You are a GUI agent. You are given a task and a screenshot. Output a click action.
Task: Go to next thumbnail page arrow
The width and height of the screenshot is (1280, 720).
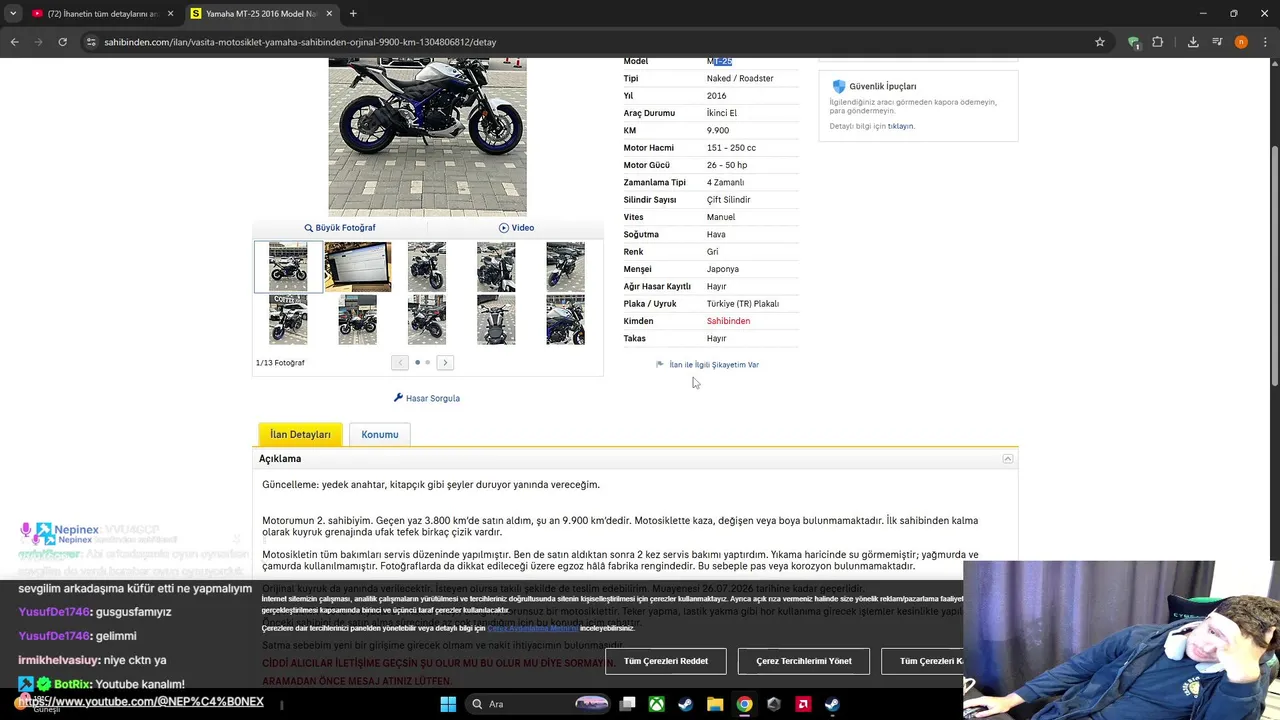(x=445, y=363)
